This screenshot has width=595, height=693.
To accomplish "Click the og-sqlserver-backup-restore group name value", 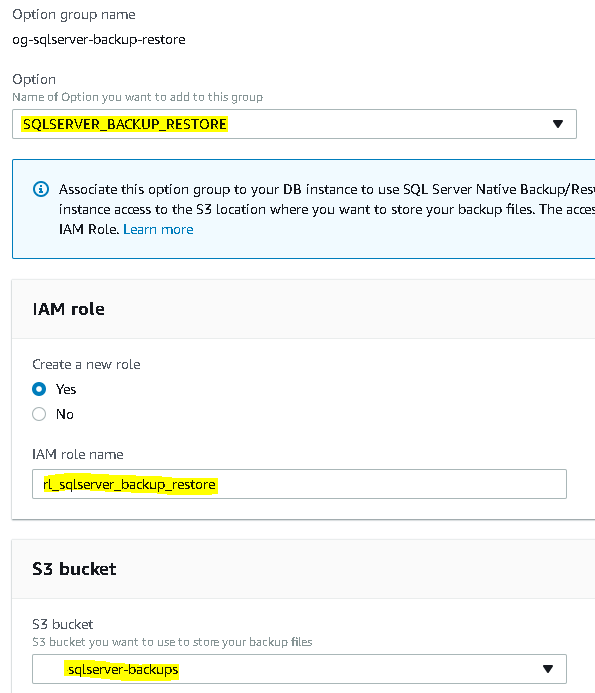I will 99,39.
